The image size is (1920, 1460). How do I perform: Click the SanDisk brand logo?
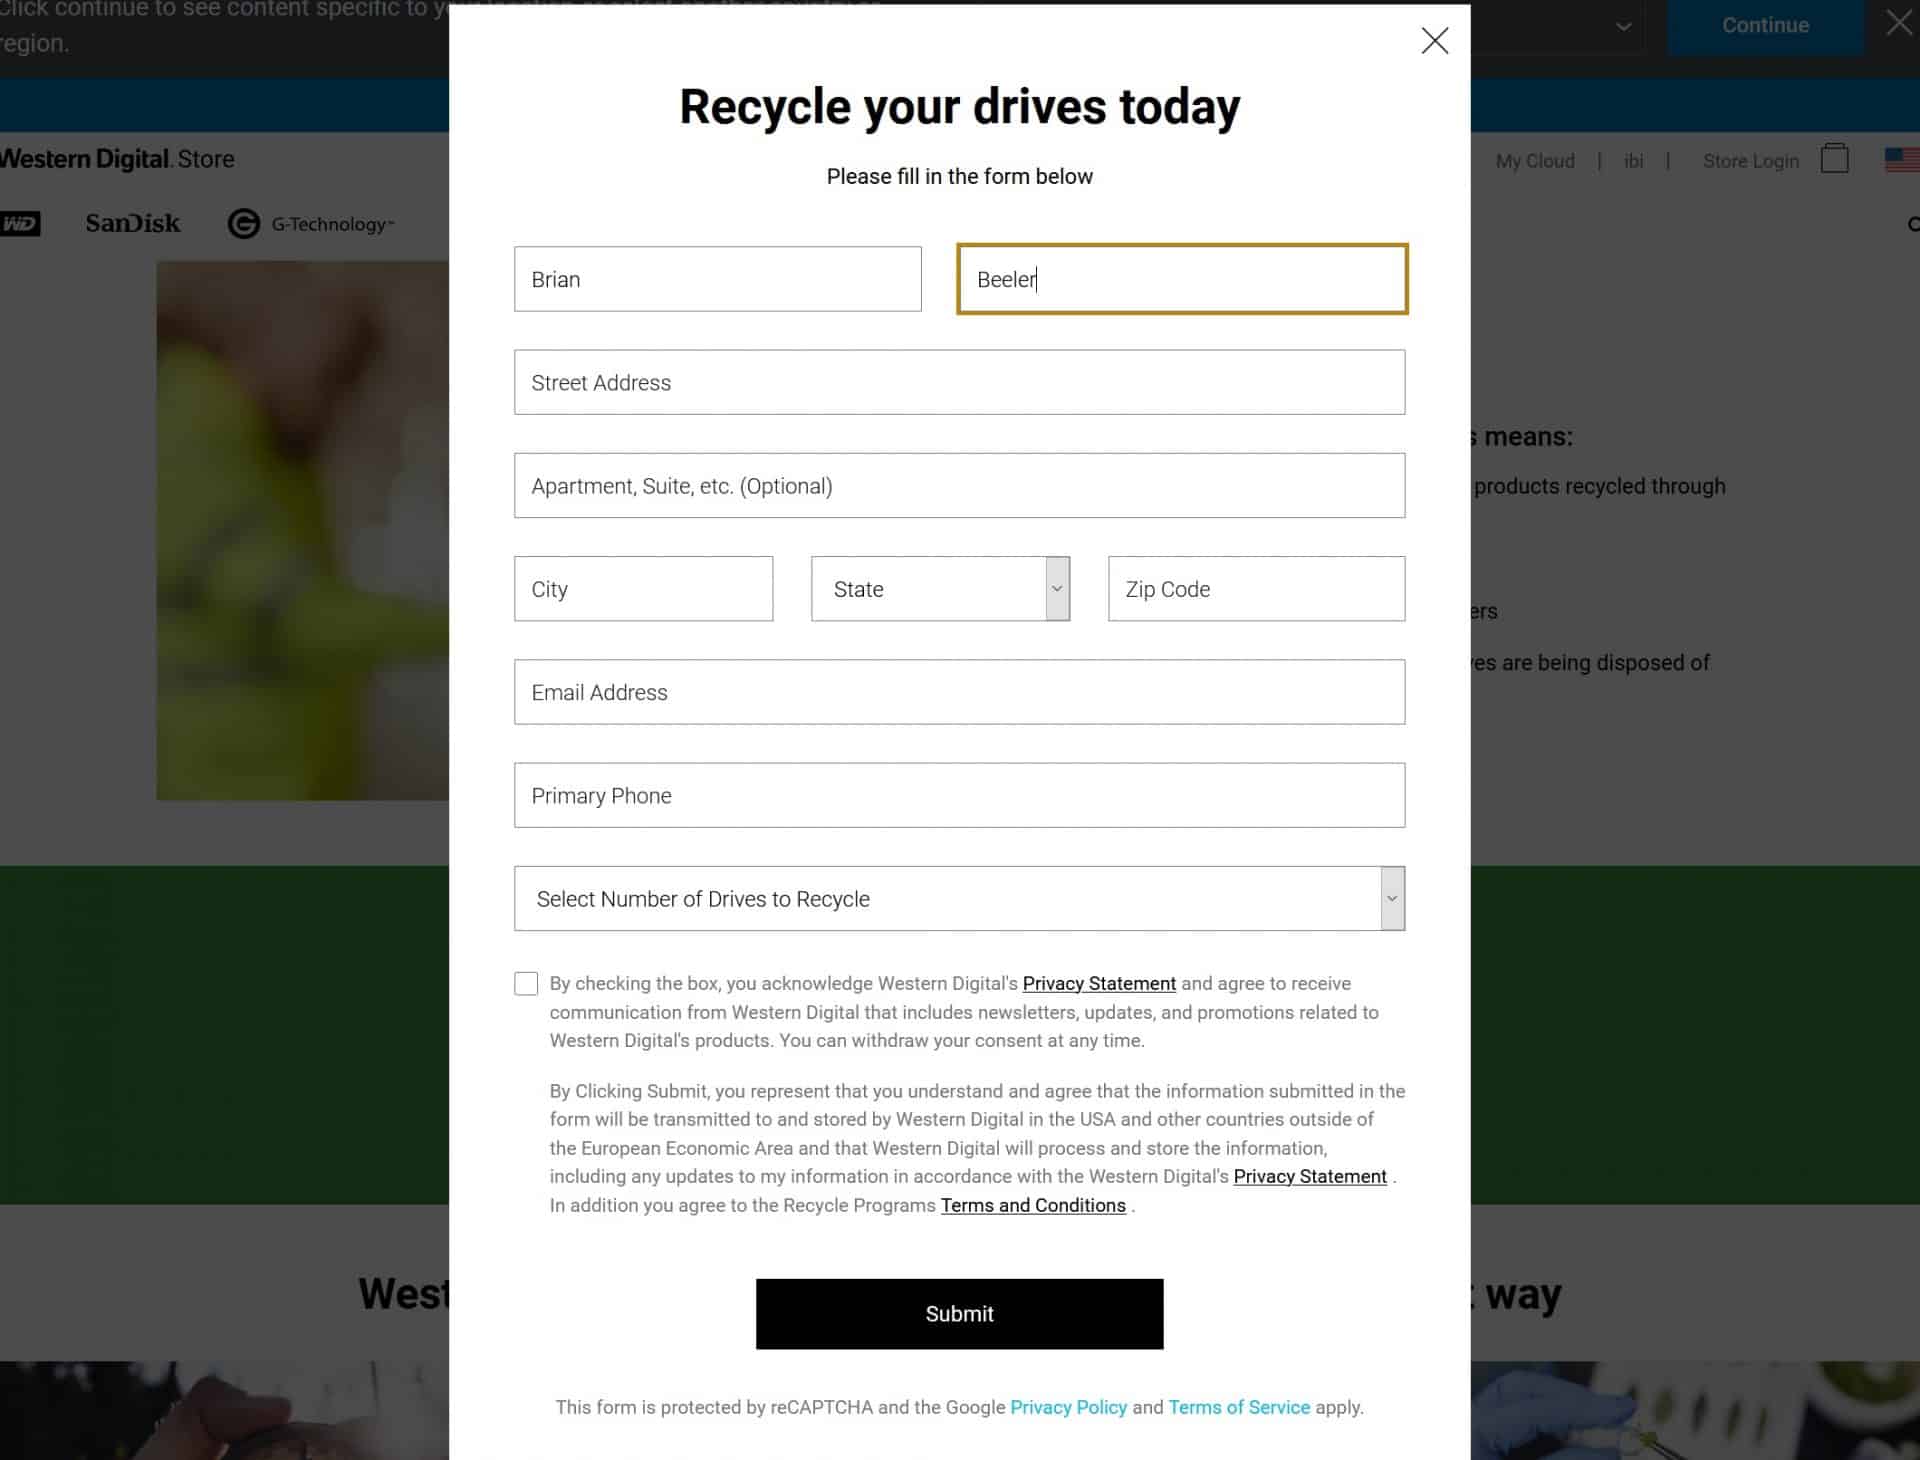pos(133,222)
